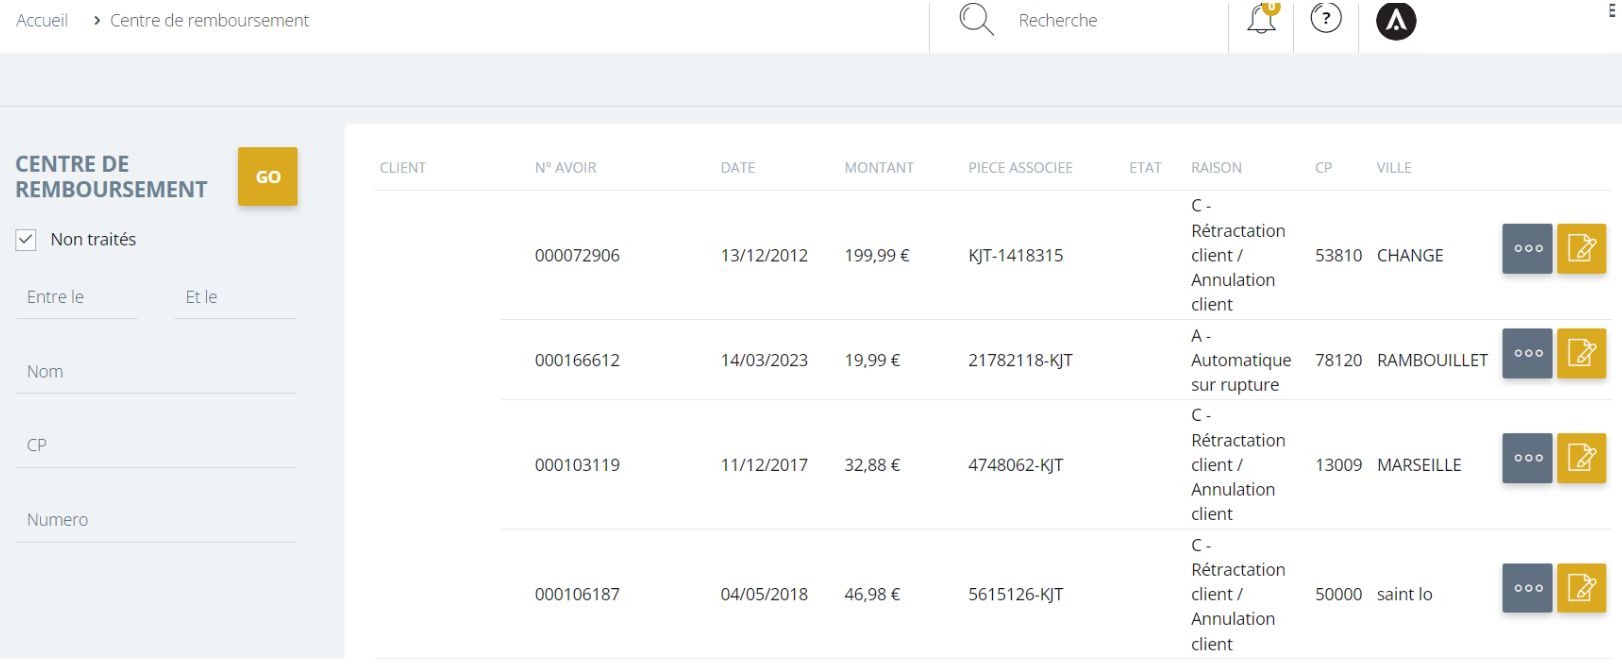Select amount 46,98 €
The image size is (1622, 666).
pyautogui.click(x=872, y=595)
